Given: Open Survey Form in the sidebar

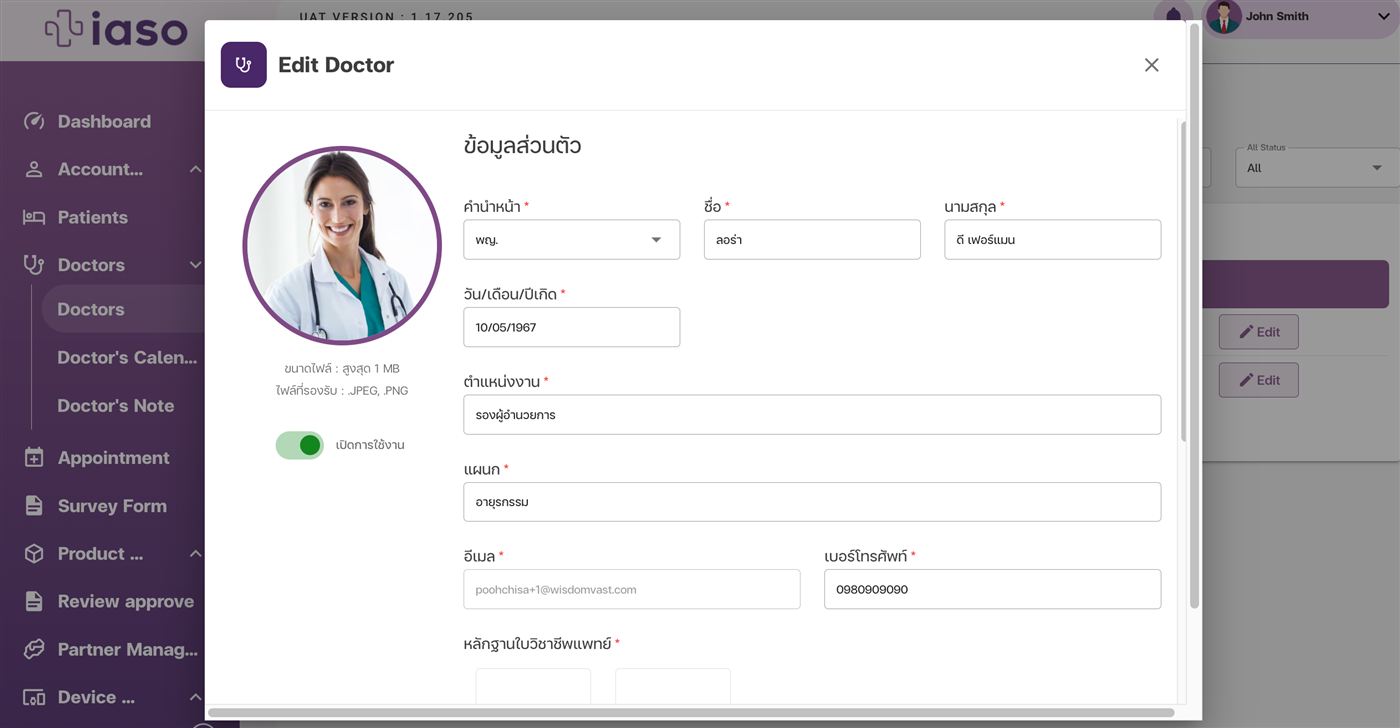Looking at the screenshot, I should (x=112, y=505).
